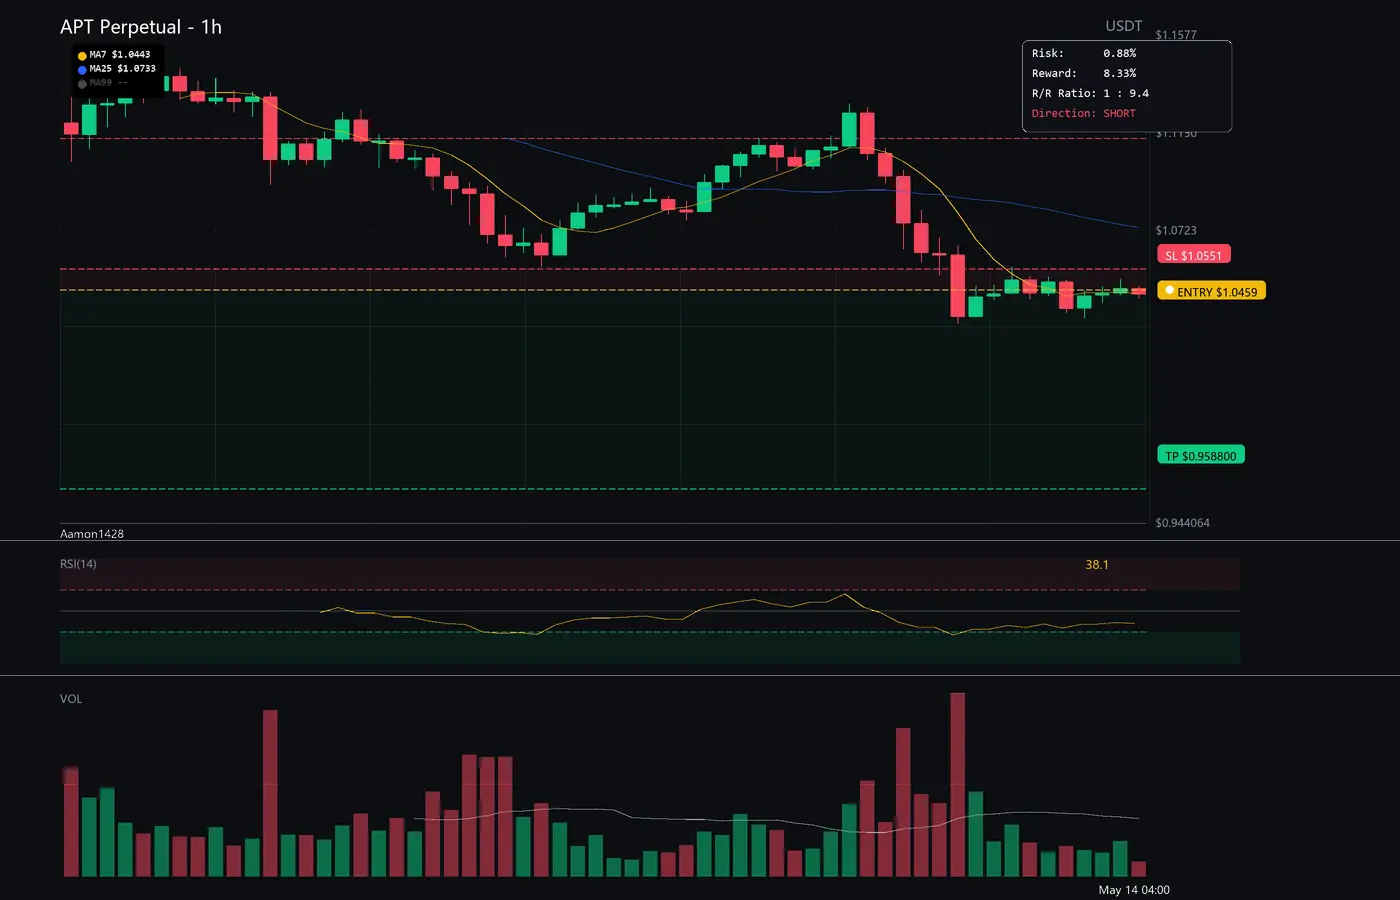Click the Aamon1428 author label
Image resolution: width=1400 pixels, height=900 pixels.
point(92,534)
